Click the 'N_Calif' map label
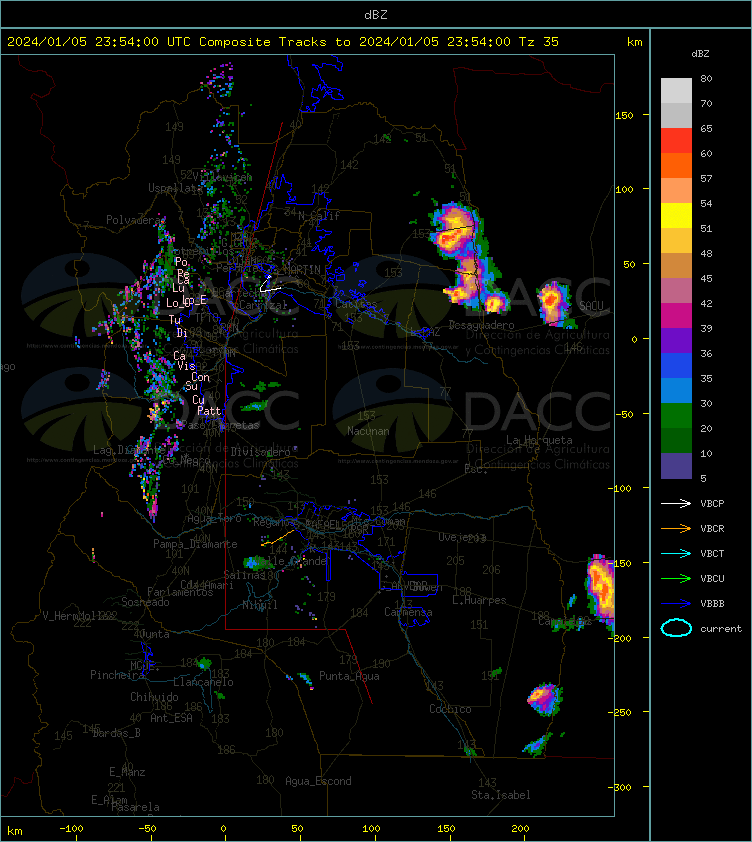Screen dimensions: 752x842 (319, 216)
